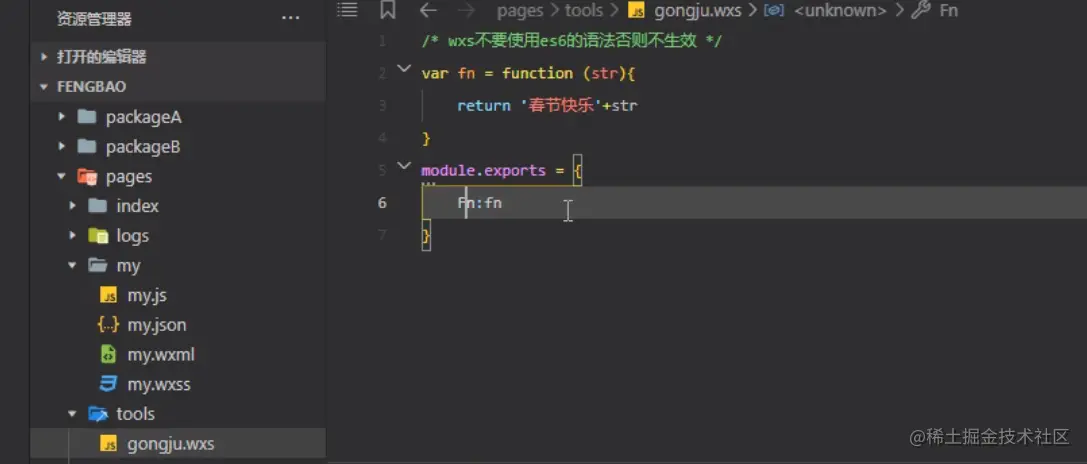Click line number 6 in the gutter
1087x464 pixels.
pyautogui.click(x=383, y=203)
